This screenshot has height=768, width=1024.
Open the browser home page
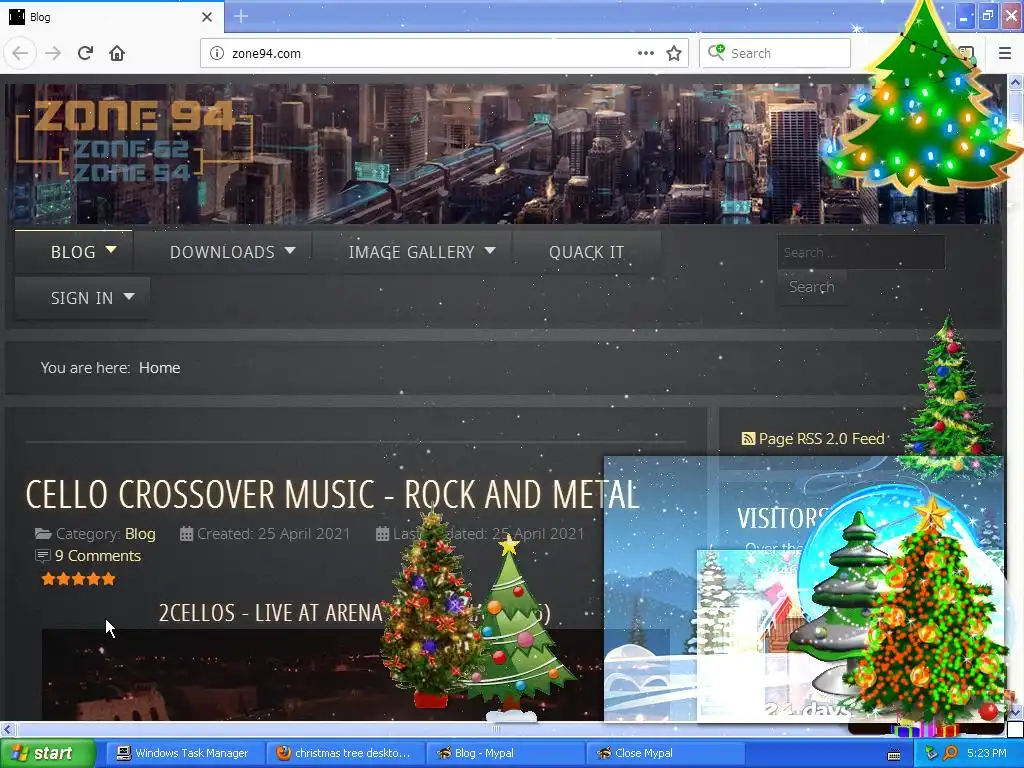pos(117,53)
